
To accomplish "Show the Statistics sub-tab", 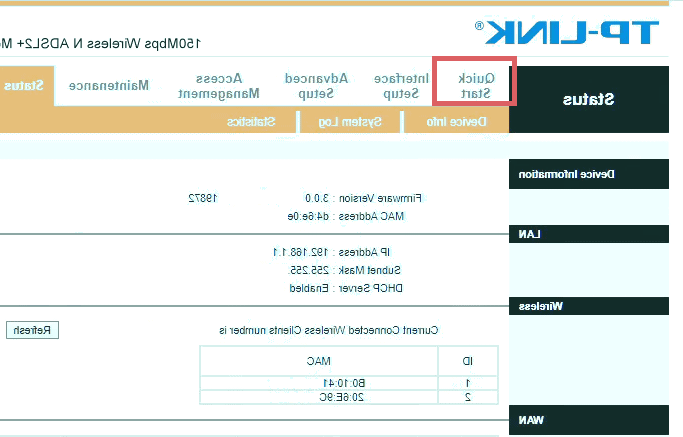I will 250,121.
